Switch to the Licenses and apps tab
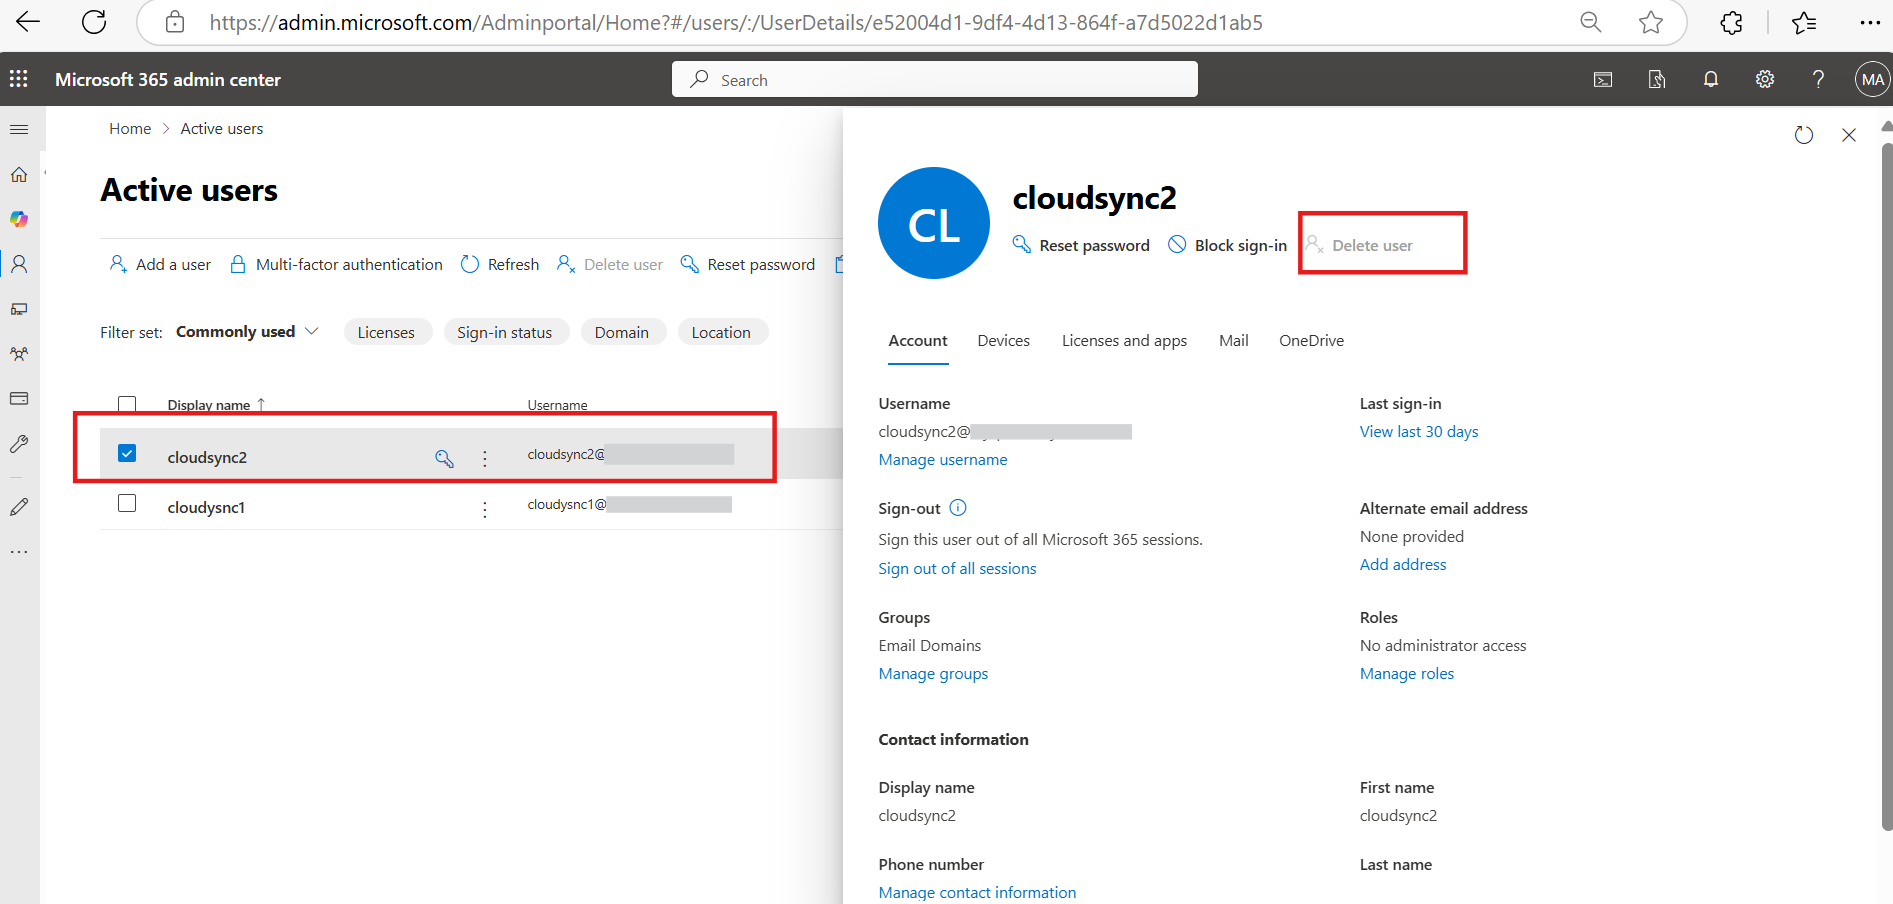1893x904 pixels. pos(1123,340)
